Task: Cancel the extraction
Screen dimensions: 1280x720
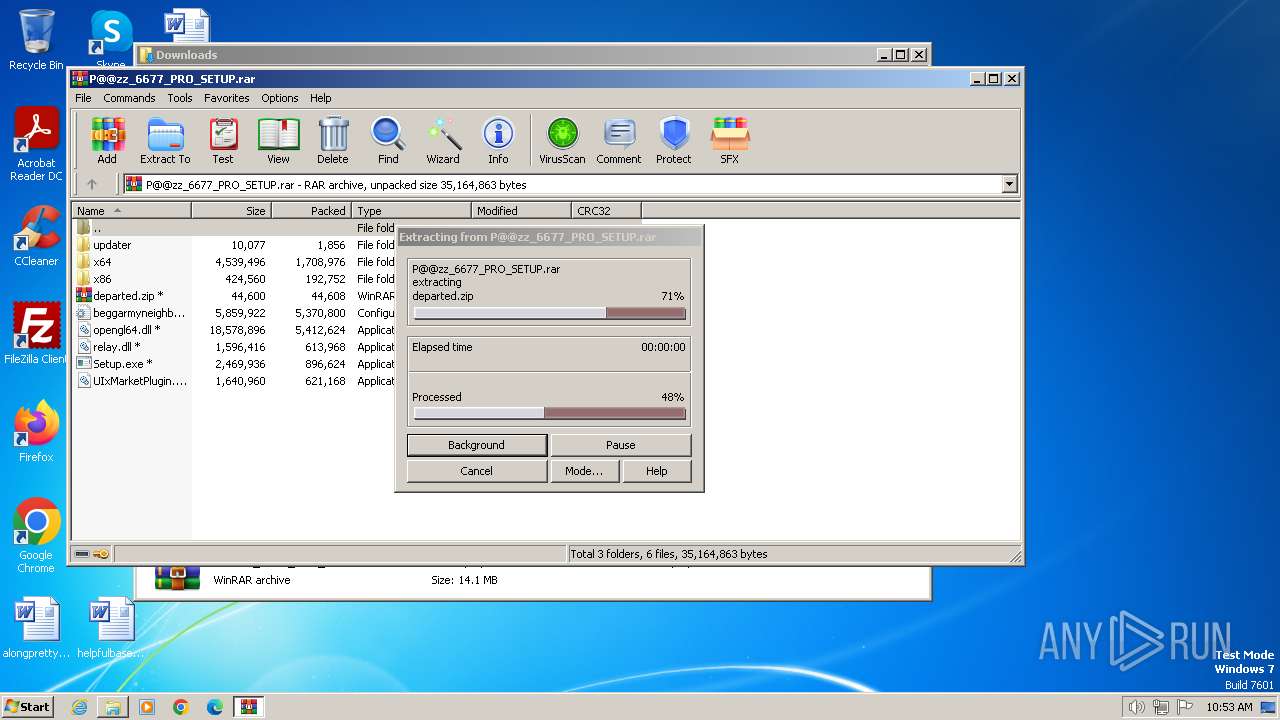Action: coord(477,471)
